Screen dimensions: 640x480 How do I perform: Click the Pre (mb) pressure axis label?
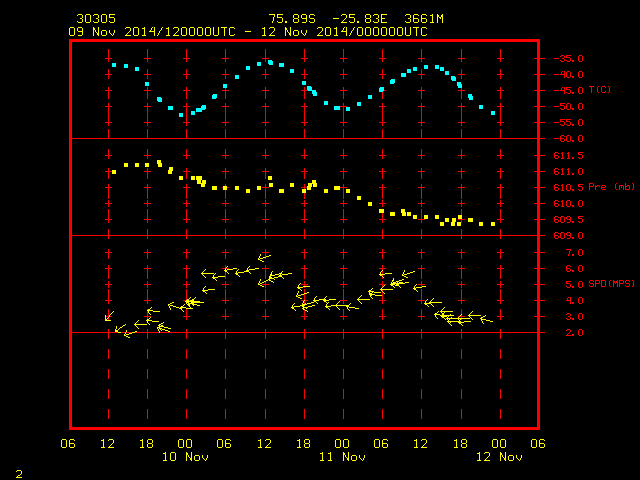pyautogui.click(x=611, y=187)
